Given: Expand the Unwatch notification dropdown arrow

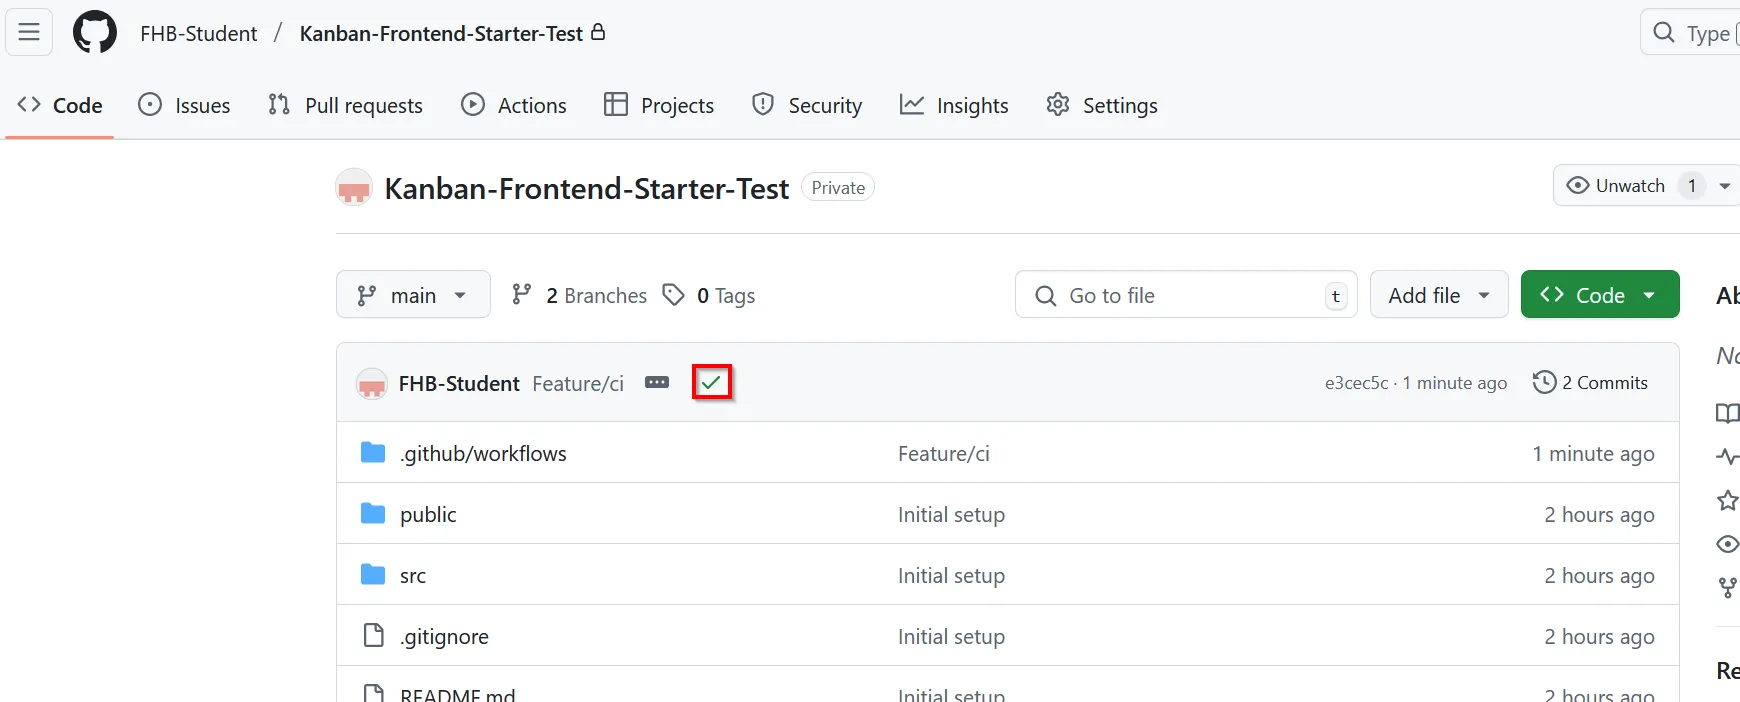Looking at the screenshot, I should (1725, 186).
